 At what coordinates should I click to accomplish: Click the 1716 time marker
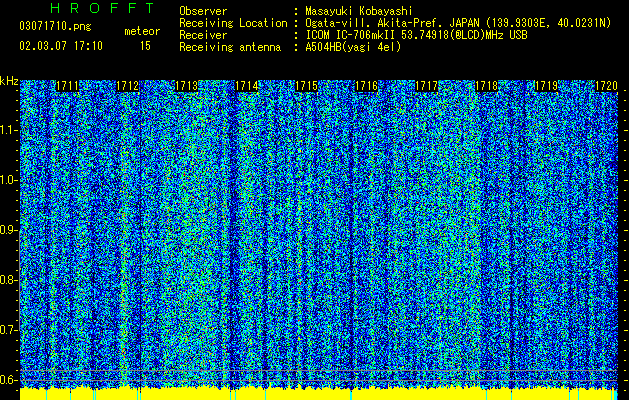click(367, 86)
